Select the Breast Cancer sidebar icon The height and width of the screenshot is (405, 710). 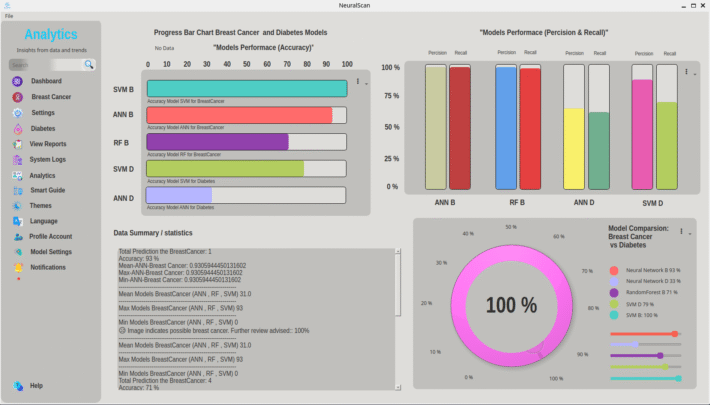click(18, 97)
